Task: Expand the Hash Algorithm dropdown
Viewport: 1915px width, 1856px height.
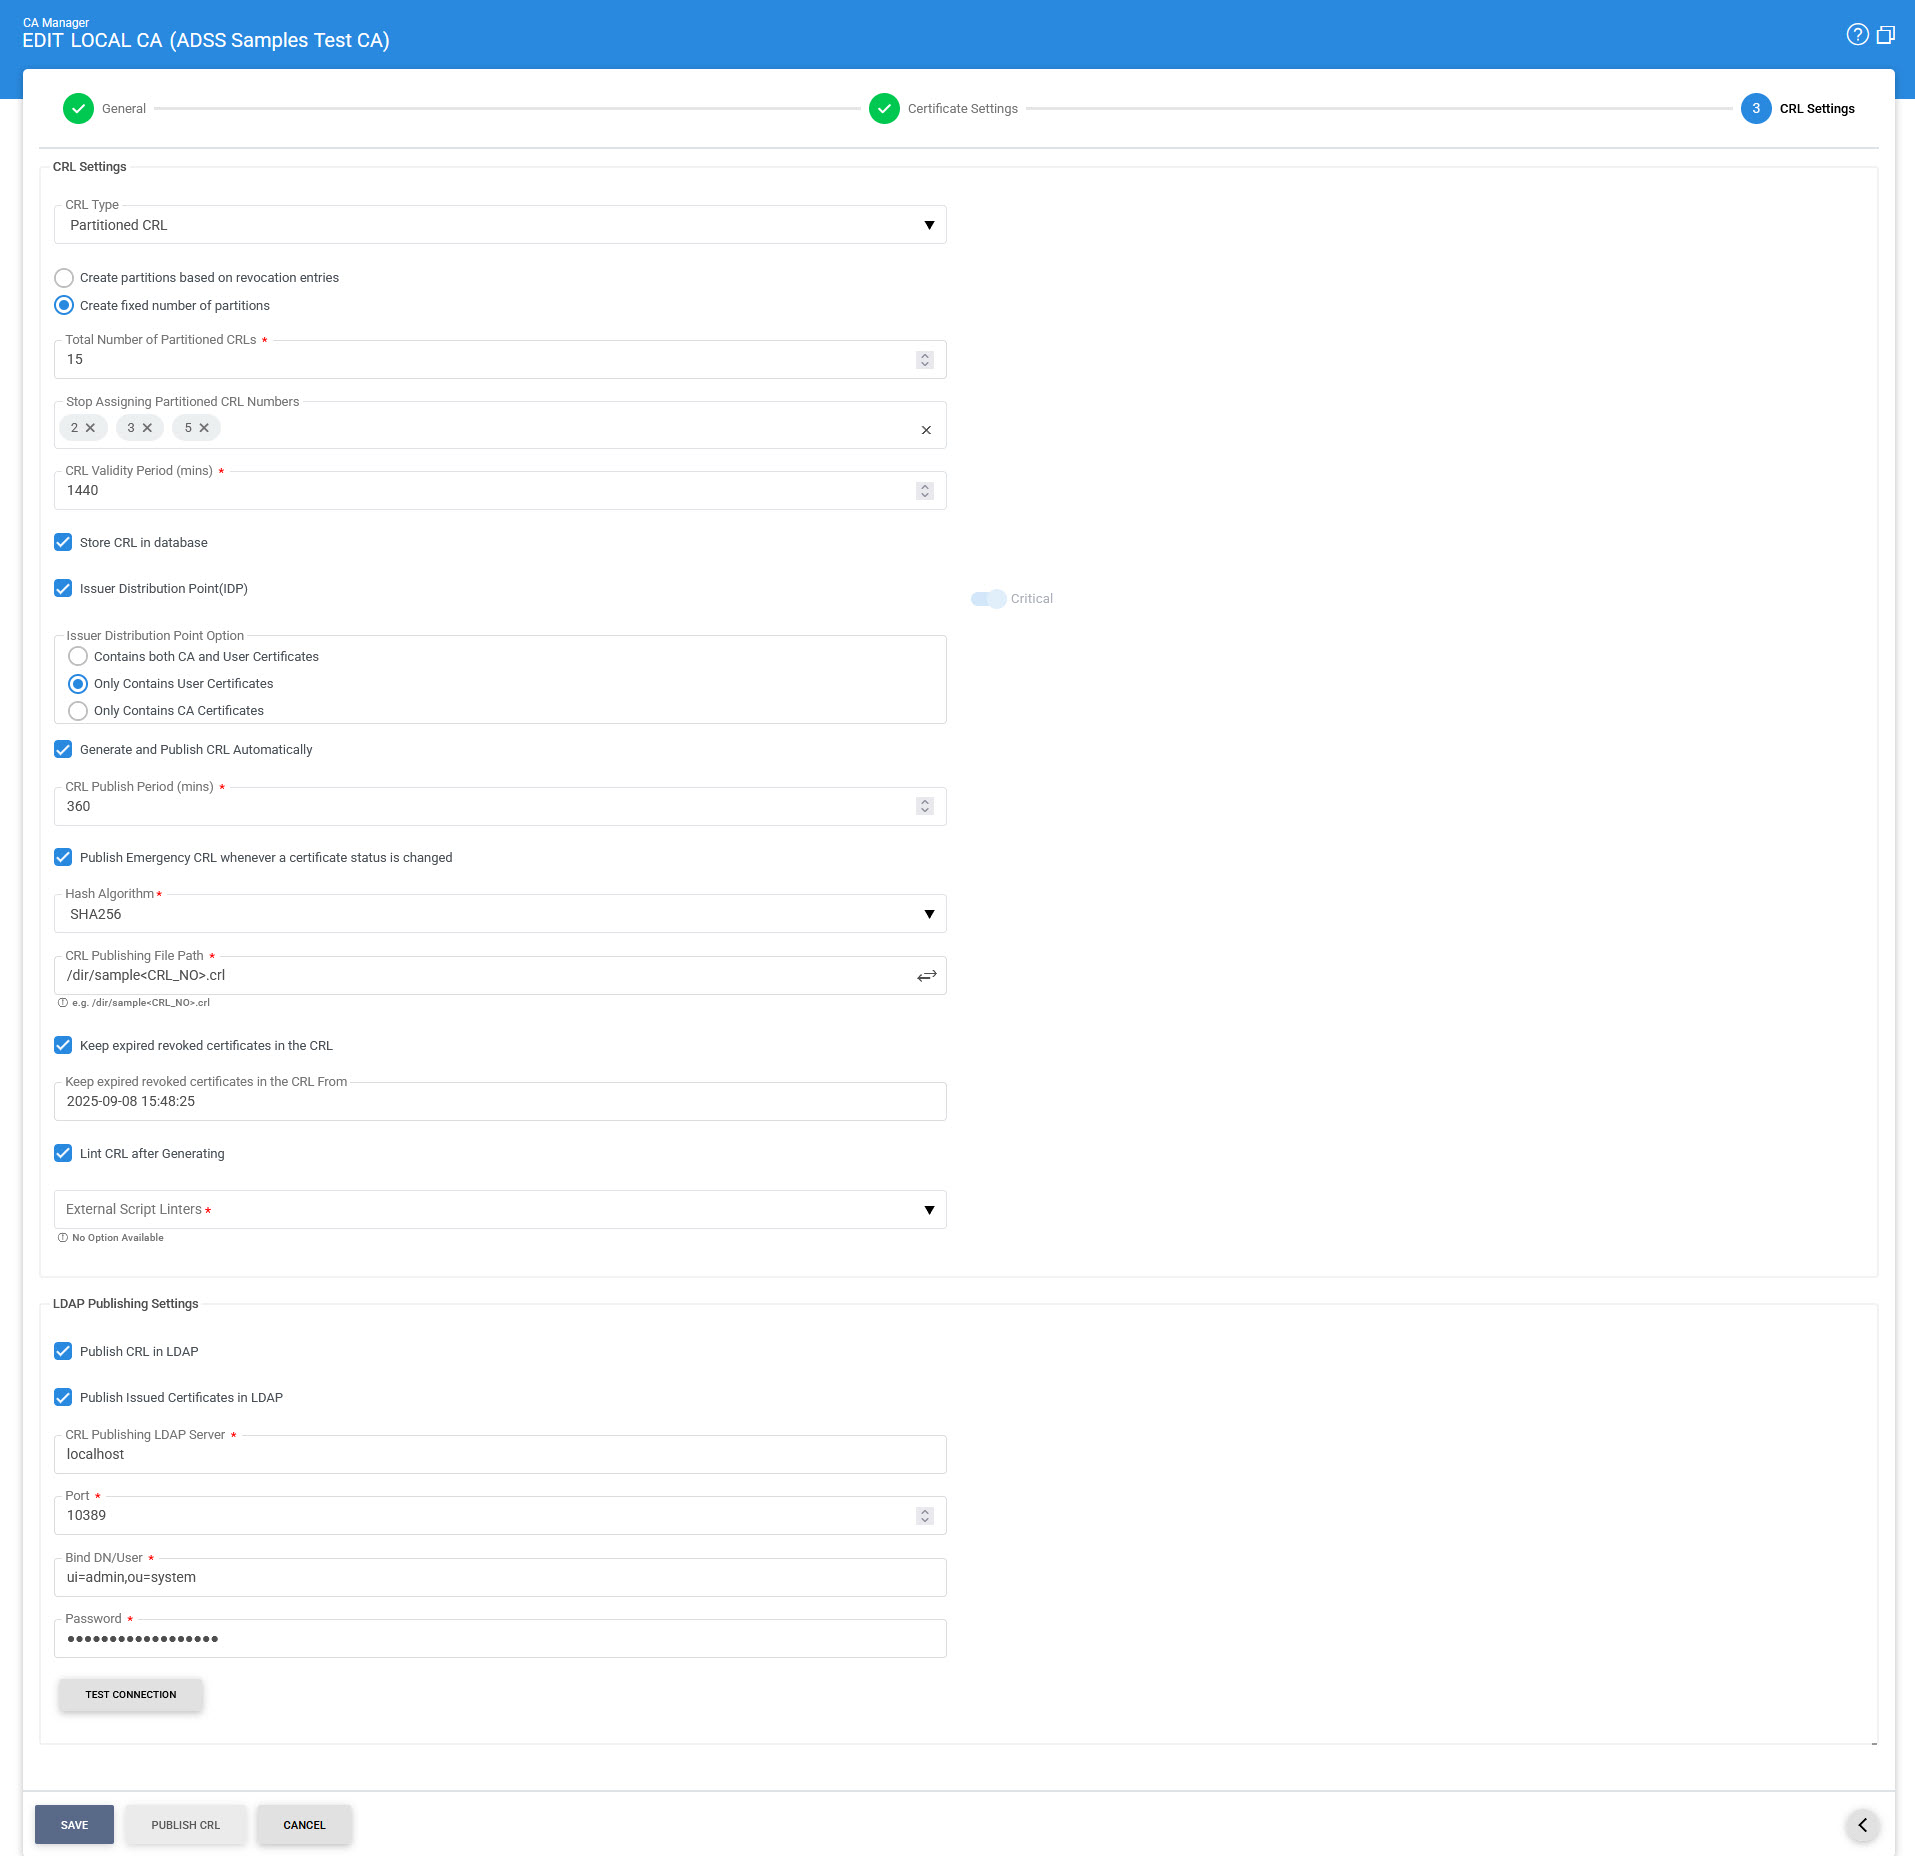Action: tap(500, 914)
